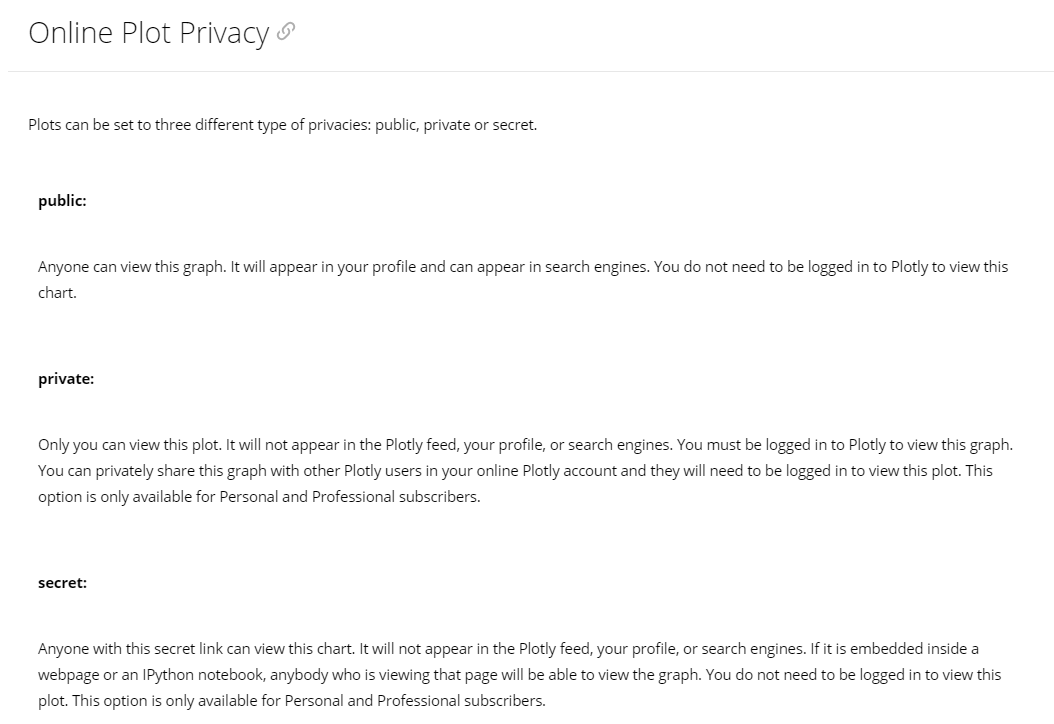
Task: Click last line starting "plot. This option"
Action: tap(292, 701)
